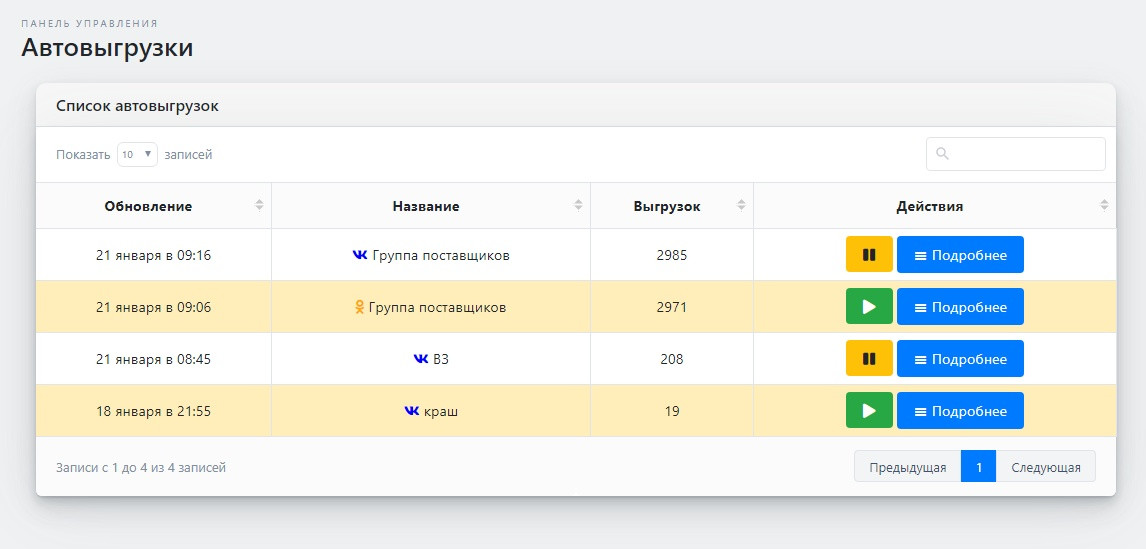This screenshot has width=1146, height=549.
Task: Click the Odnoklassniki icon in second row
Action: [x=360, y=307]
